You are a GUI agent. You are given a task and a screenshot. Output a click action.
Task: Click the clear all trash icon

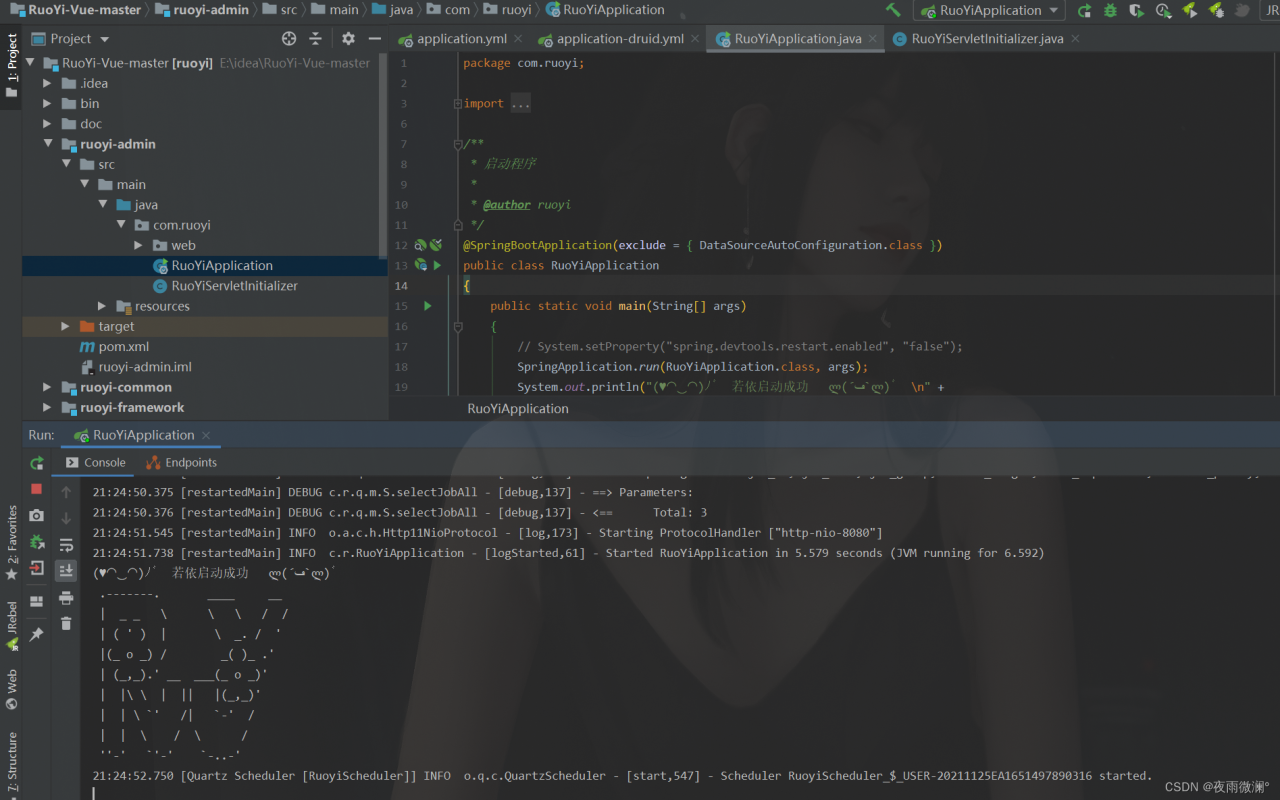click(66, 623)
